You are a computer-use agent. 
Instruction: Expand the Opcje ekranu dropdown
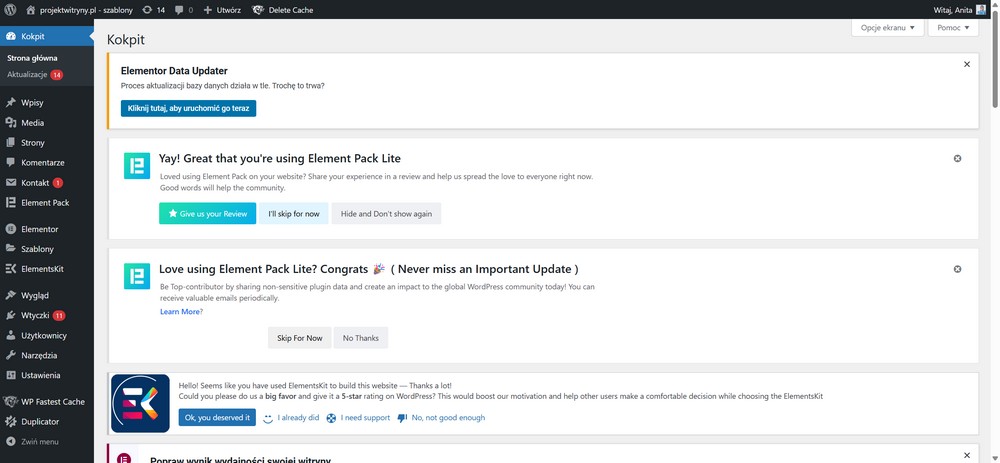click(887, 27)
